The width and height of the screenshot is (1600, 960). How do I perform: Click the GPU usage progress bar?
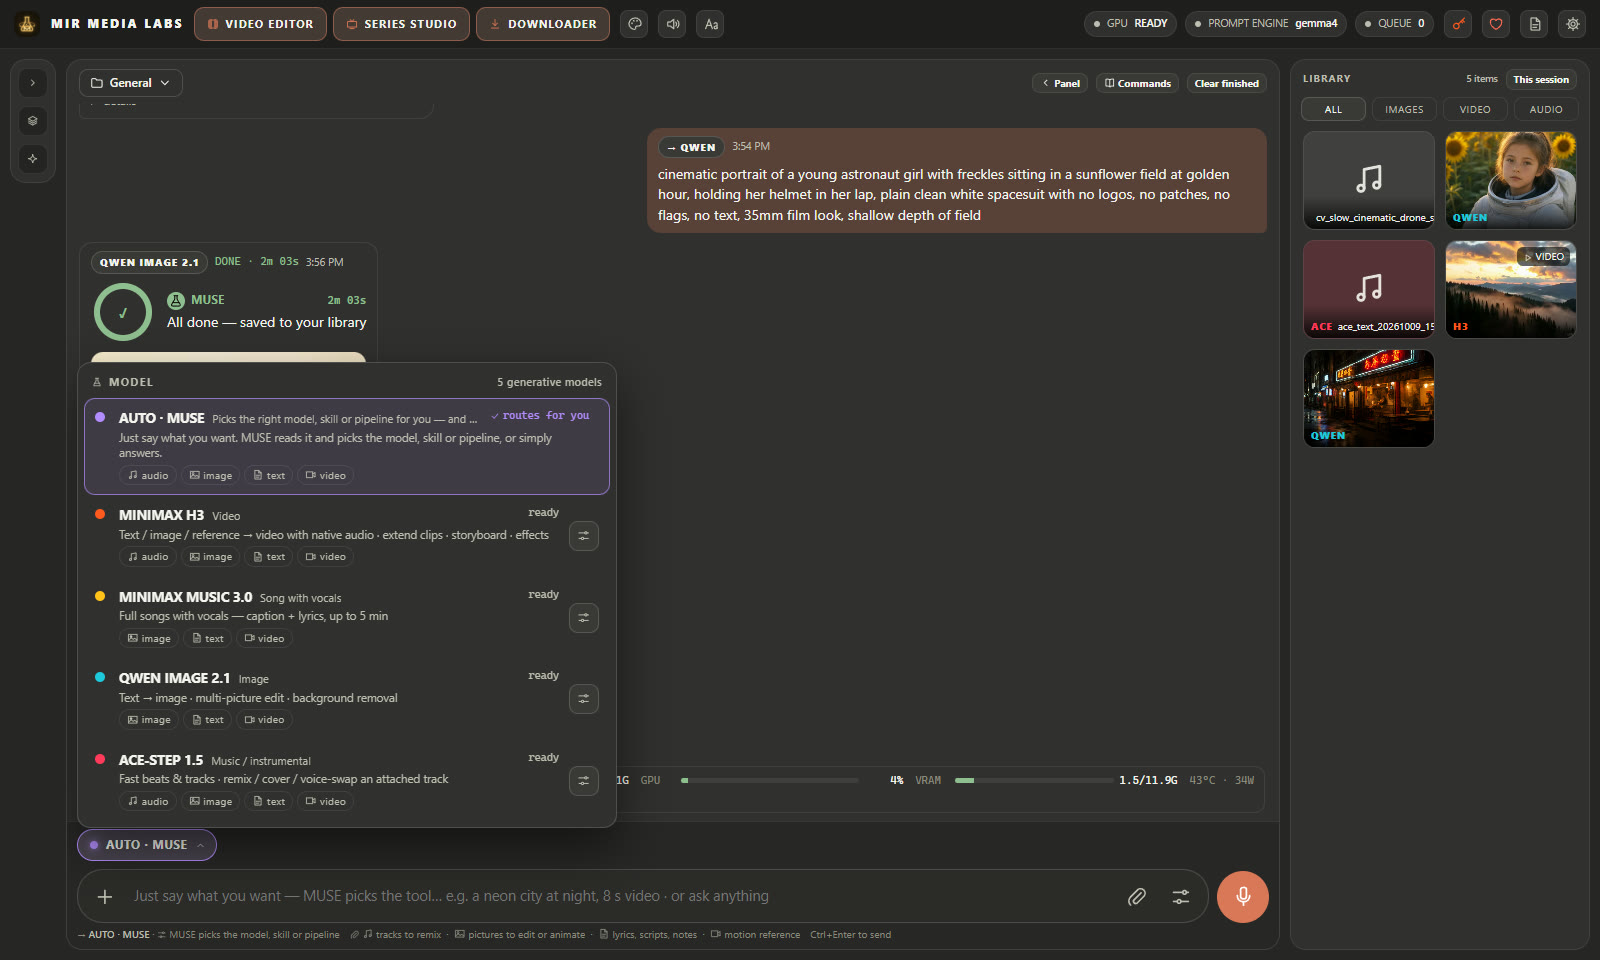tap(769, 780)
